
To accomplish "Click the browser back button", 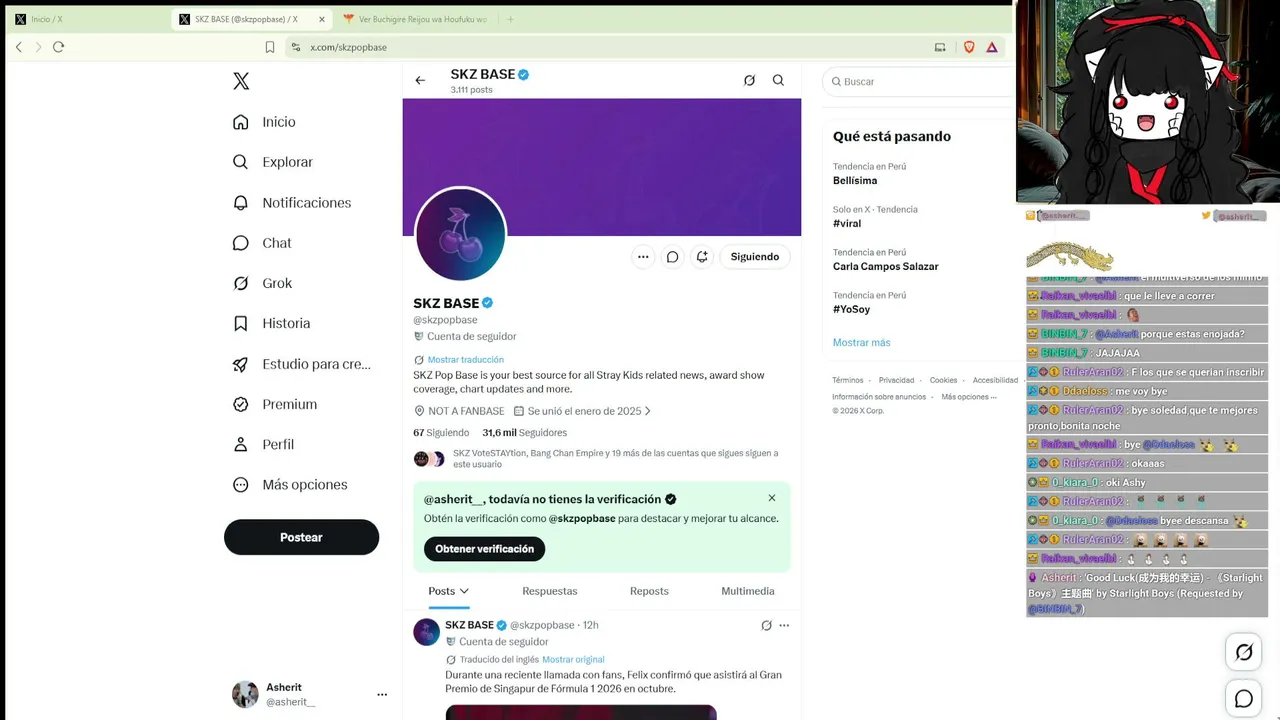I will tap(19, 47).
